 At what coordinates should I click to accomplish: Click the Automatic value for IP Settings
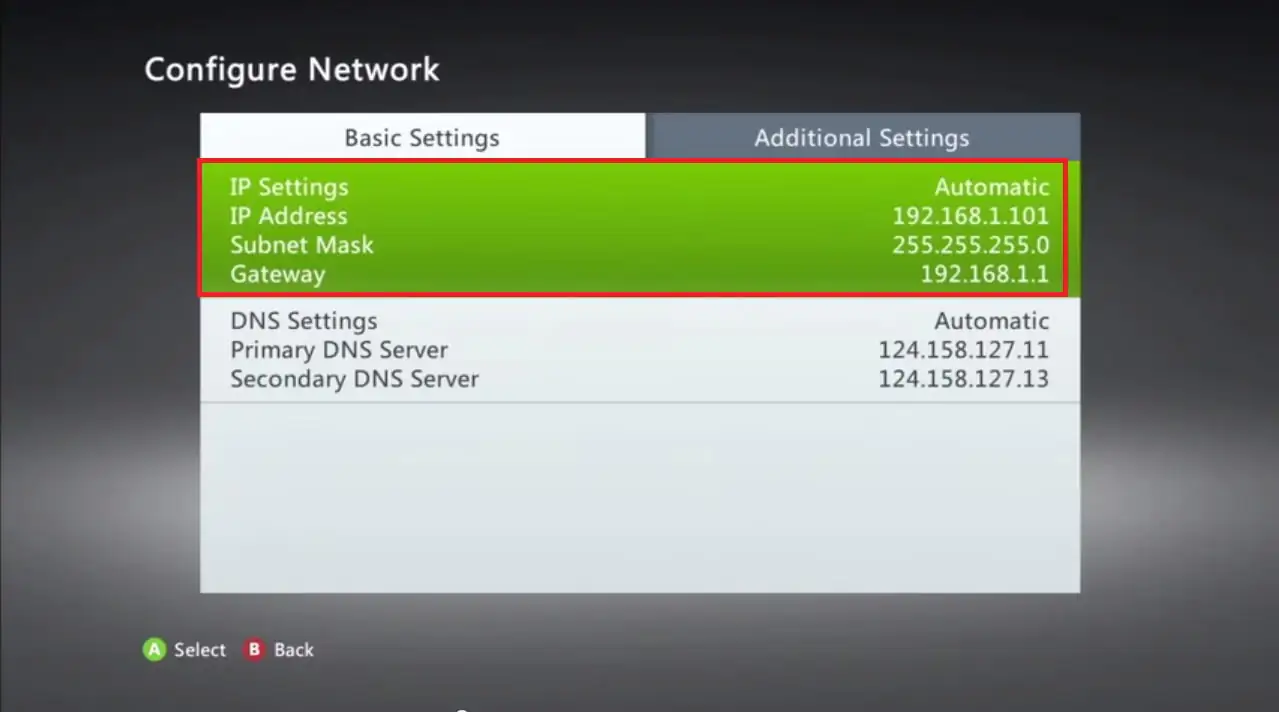pos(992,187)
